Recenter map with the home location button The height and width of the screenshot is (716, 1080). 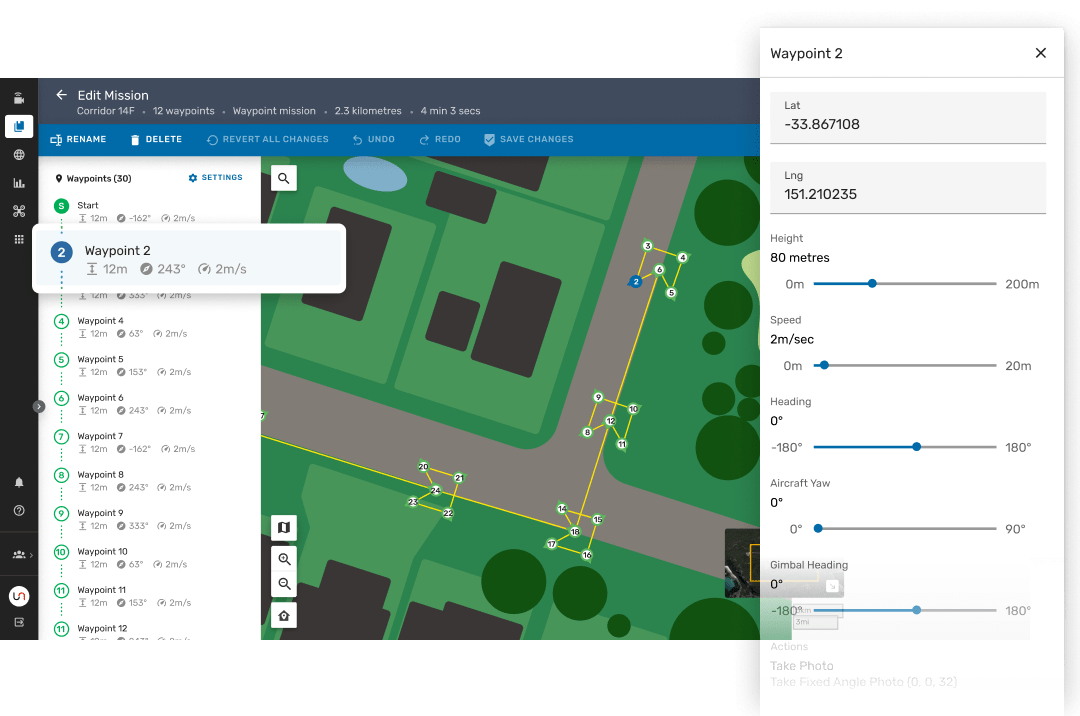coord(284,615)
